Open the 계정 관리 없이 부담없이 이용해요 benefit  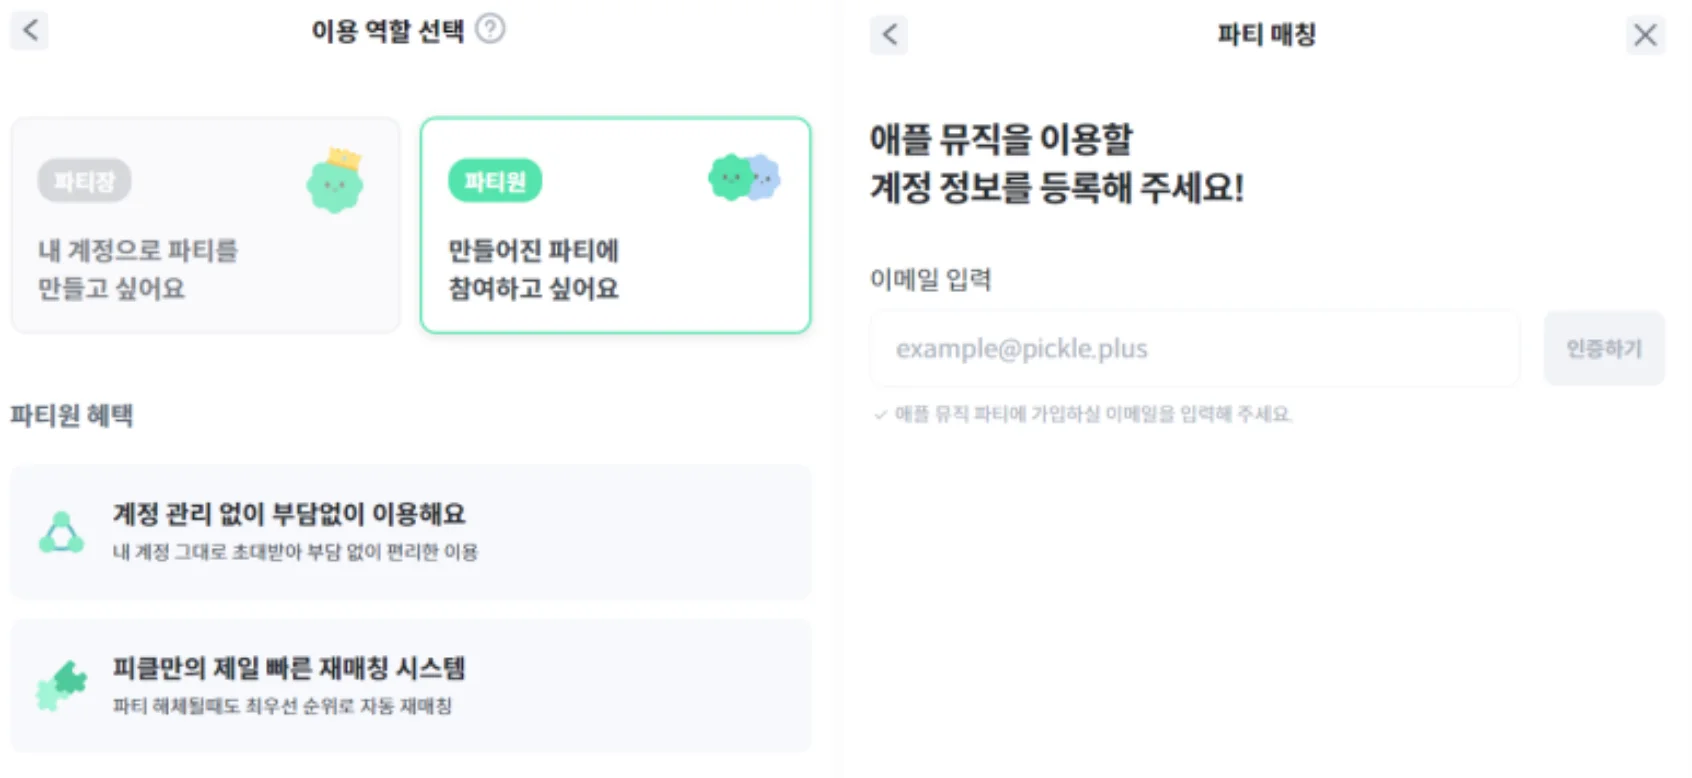pyautogui.click(x=410, y=532)
